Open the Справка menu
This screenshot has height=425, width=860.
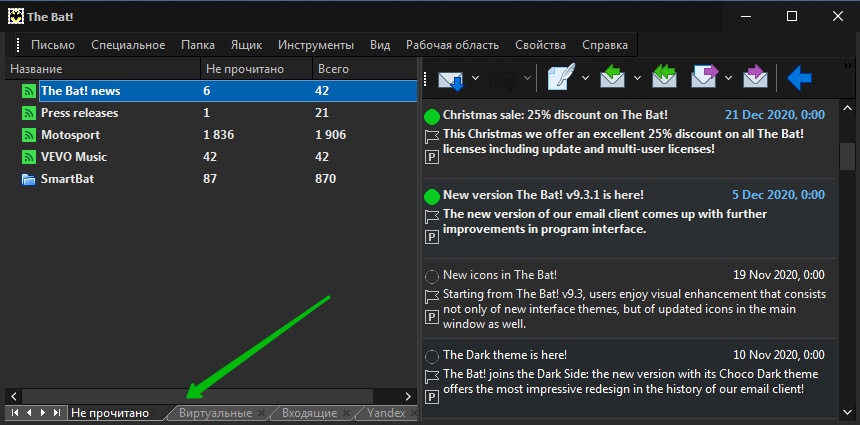pos(605,45)
